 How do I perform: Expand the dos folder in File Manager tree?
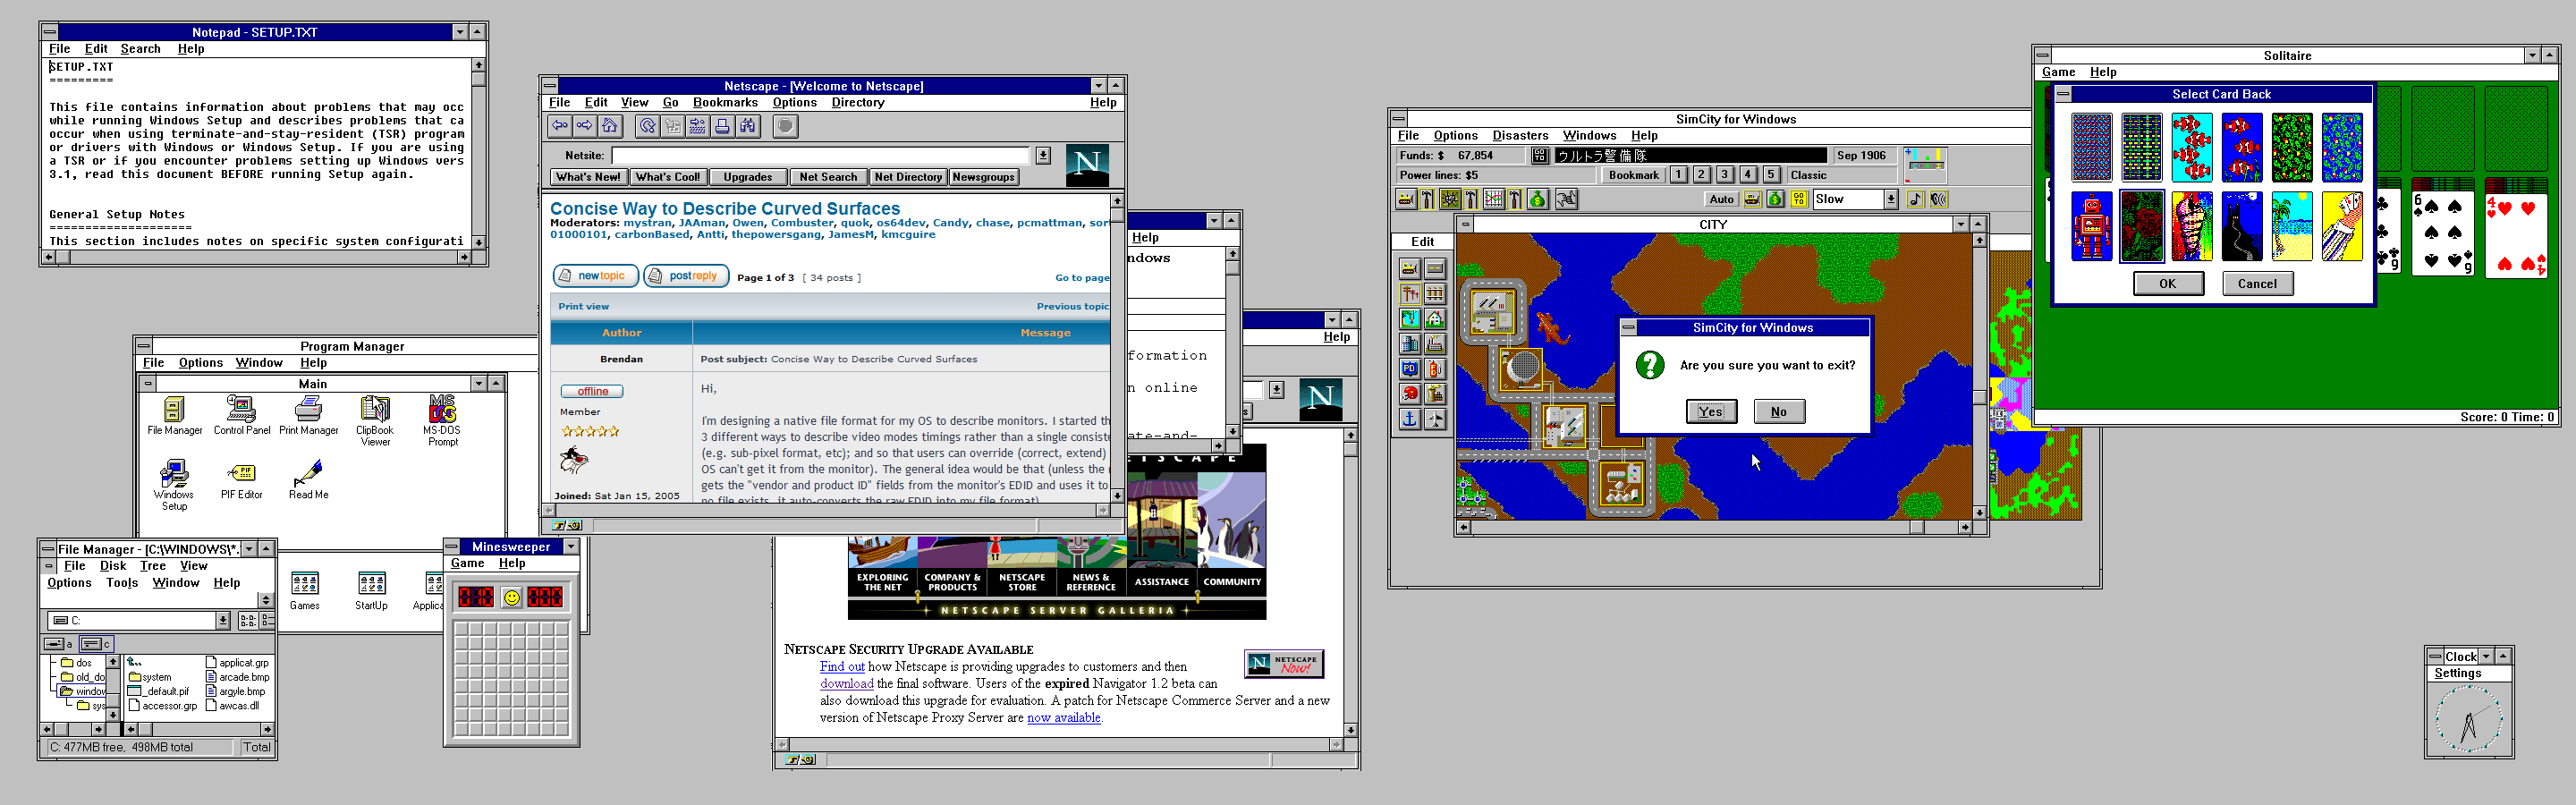coord(76,662)
